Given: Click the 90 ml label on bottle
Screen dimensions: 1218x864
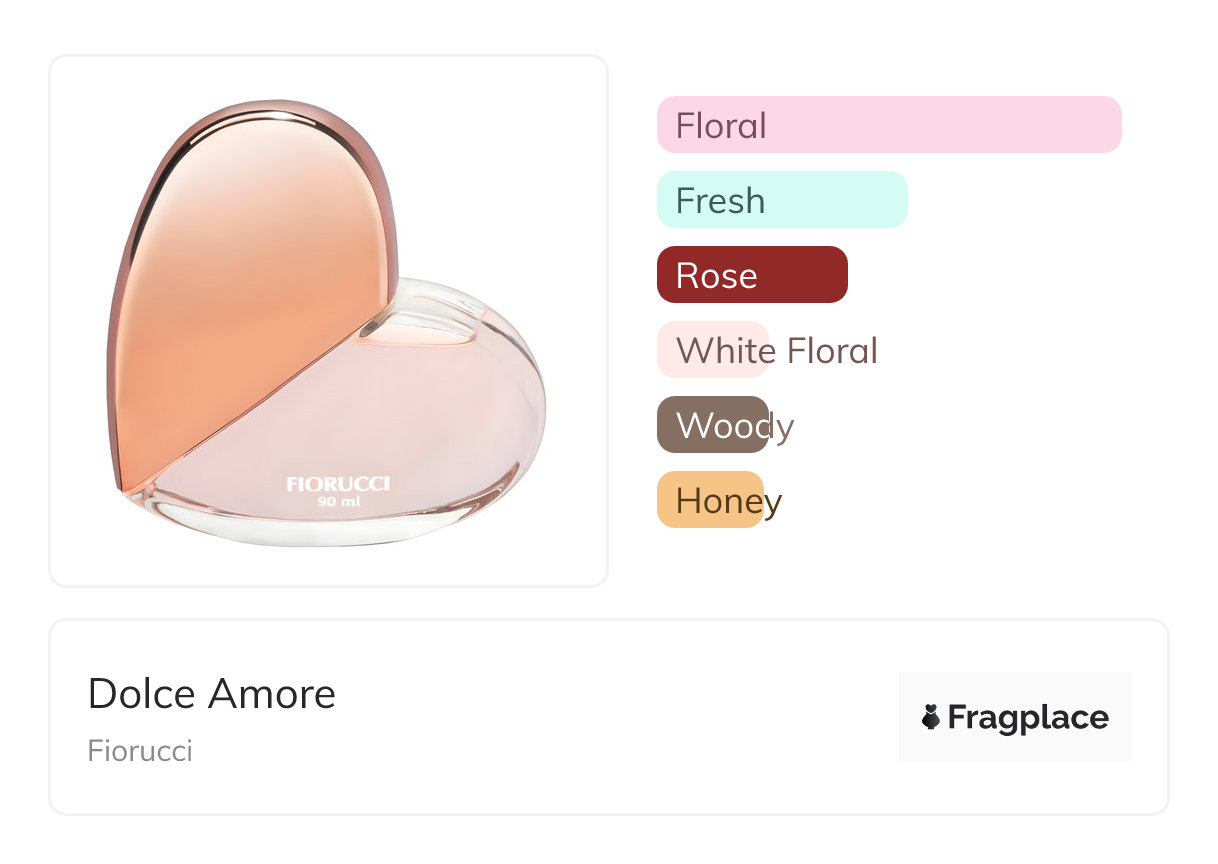Looking at the screenshot, I should click(x=339, y=502).
